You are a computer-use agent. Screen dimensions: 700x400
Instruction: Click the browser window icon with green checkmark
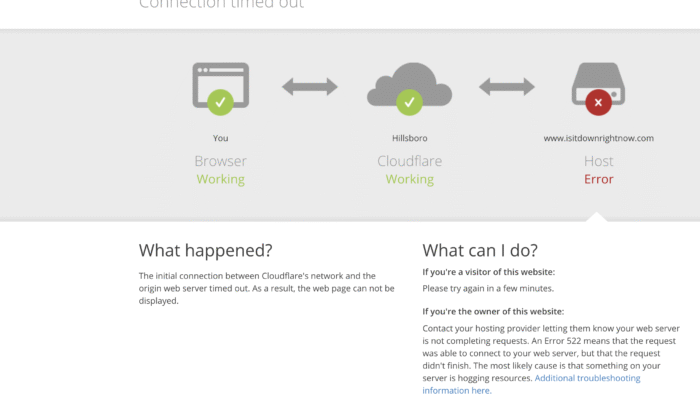(x=221, y=88)
